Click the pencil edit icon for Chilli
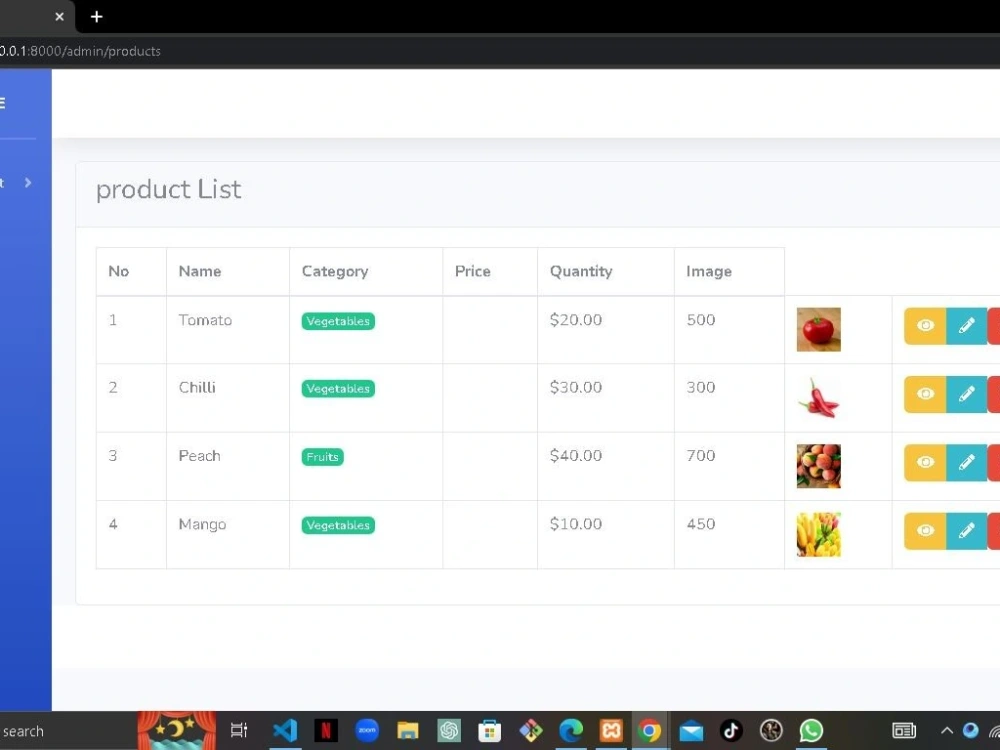 point(966,394)
